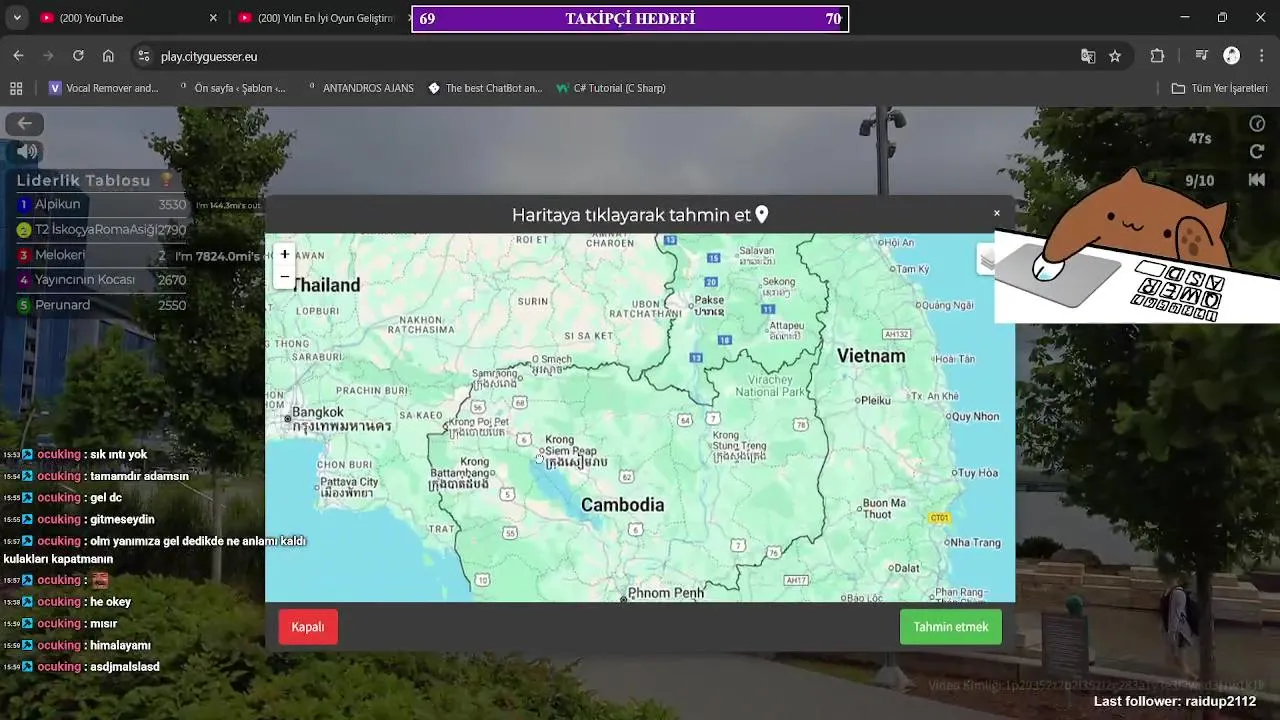Screen dimensions: 1280x720
Task: Click the 47s countdown timer
Action: (x=1200, y=139)
